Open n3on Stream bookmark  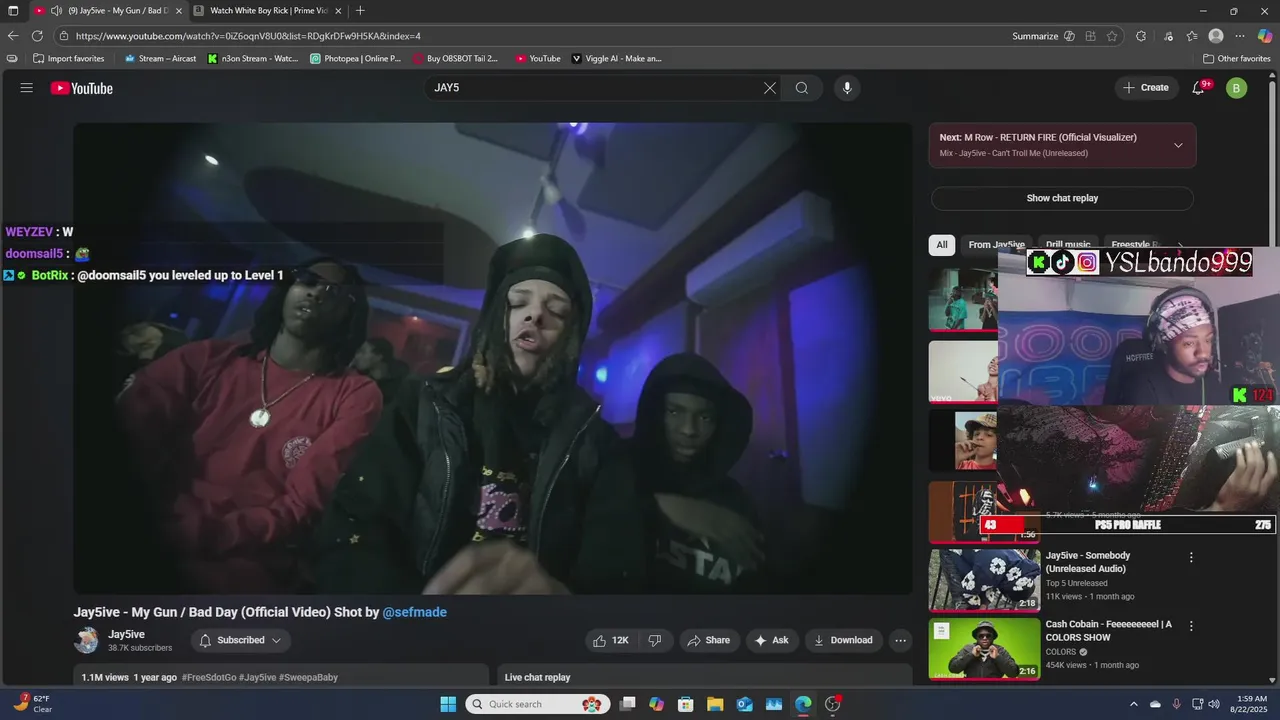coord(253,58)
